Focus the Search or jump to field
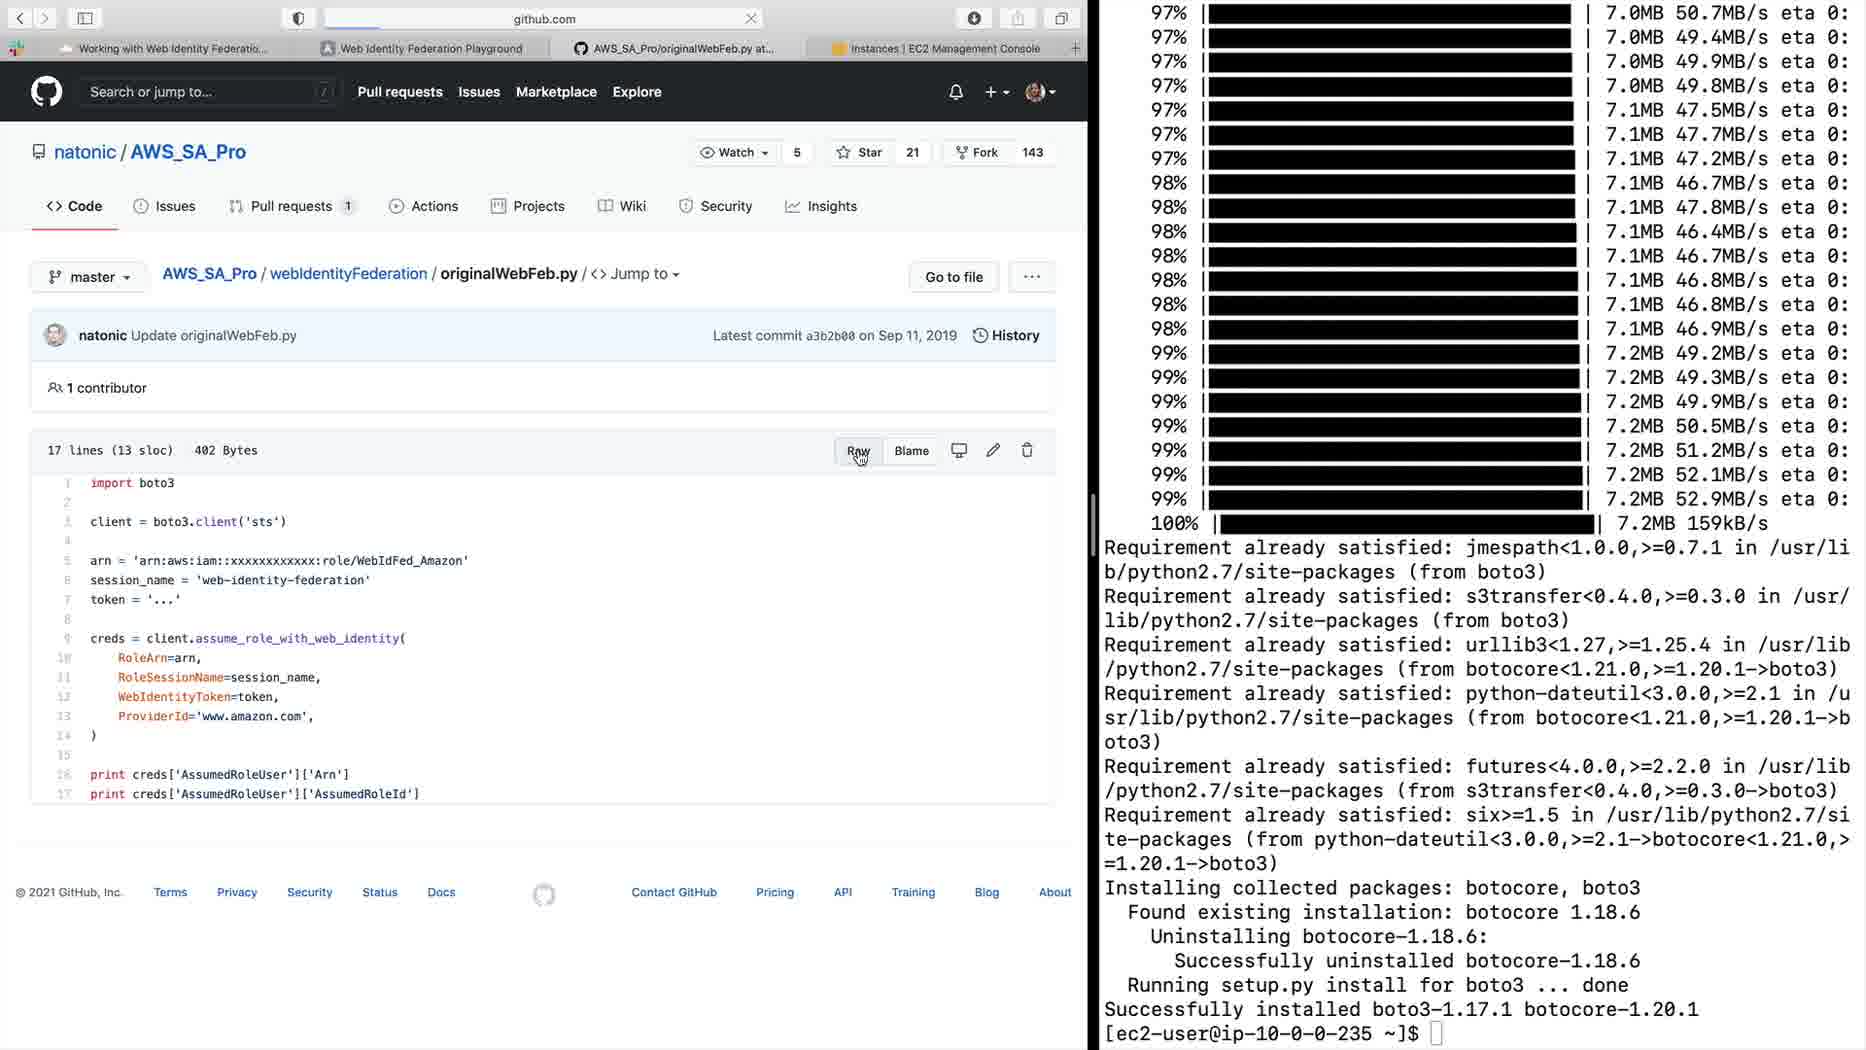 click(209, 92)
